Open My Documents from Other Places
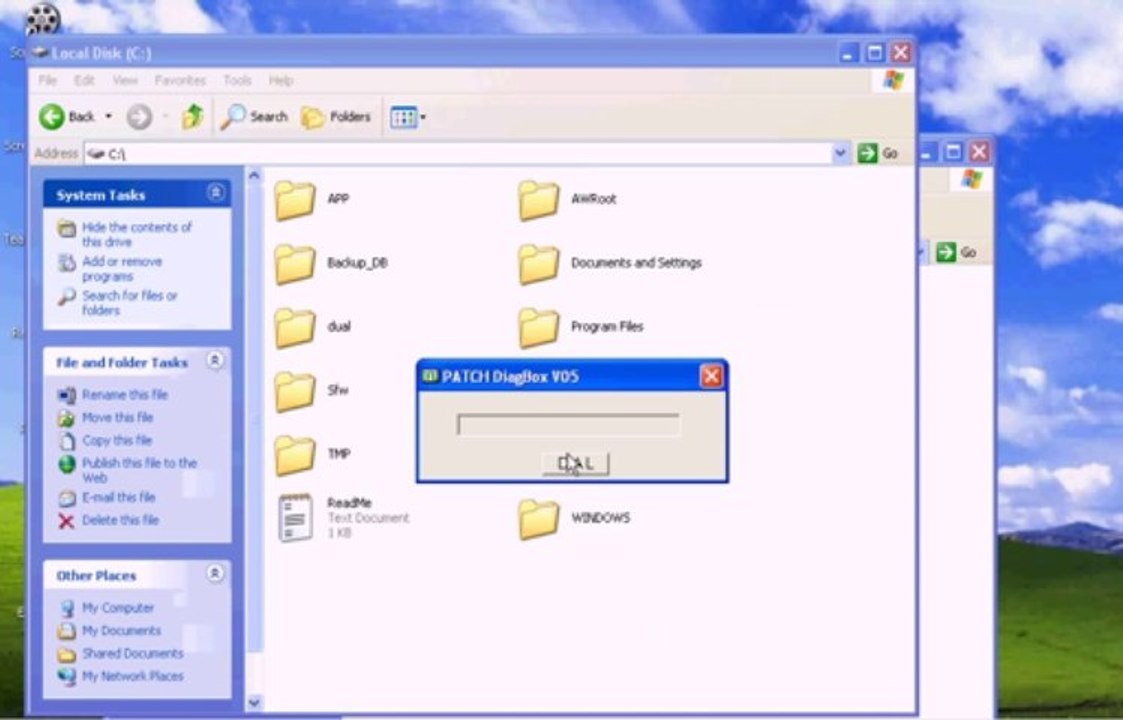The height and width of the screenshot is (720, 1123). (x=121, y=630)
